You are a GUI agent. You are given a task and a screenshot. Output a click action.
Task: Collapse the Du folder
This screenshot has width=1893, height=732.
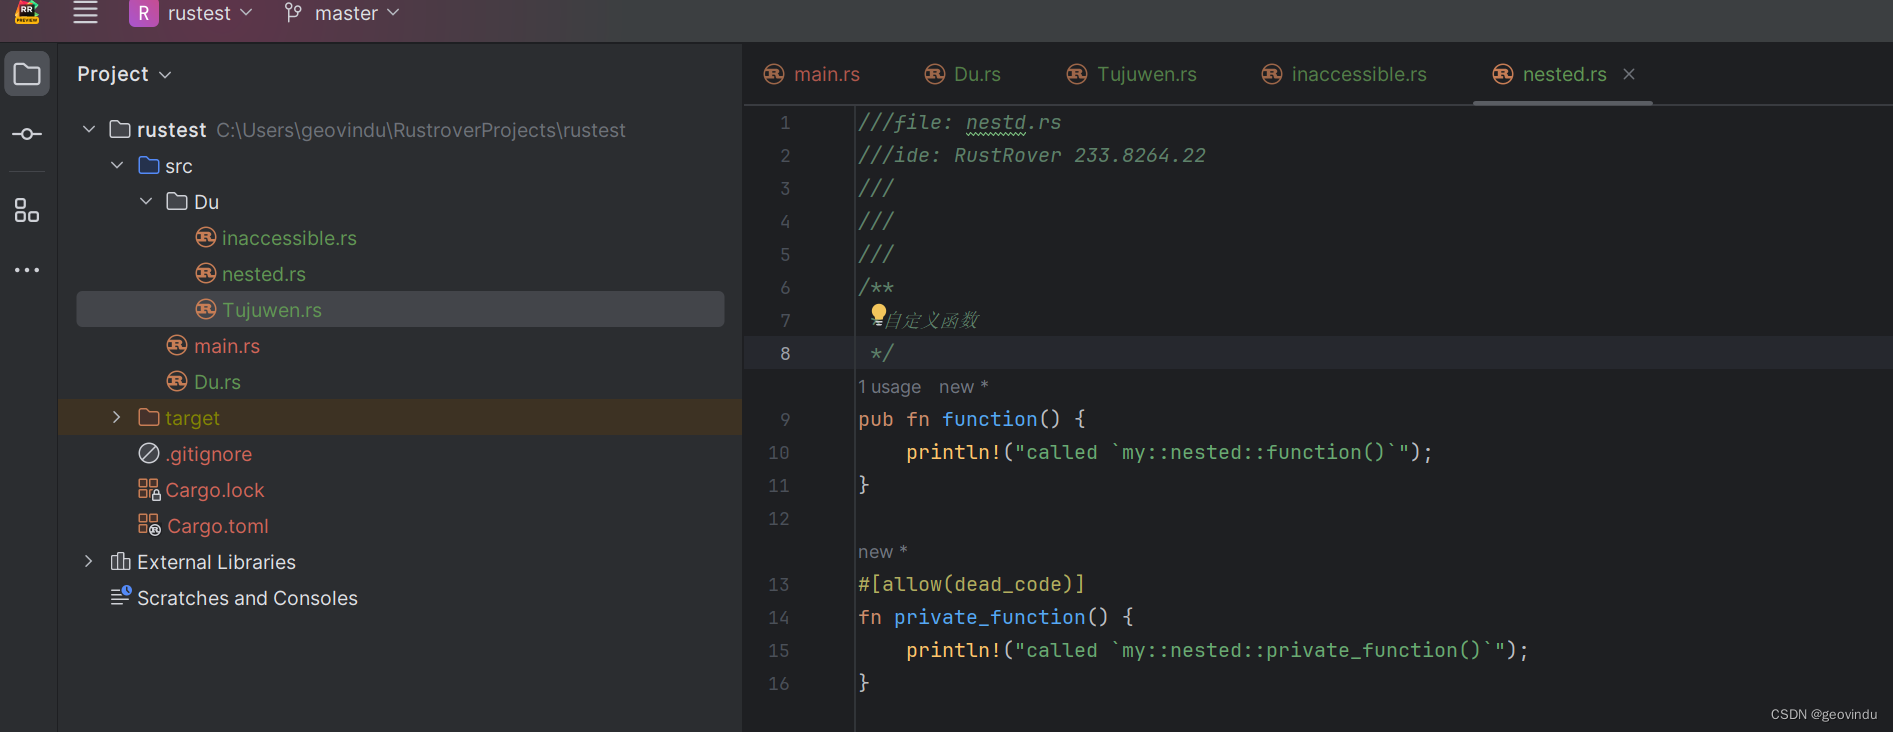146,201
